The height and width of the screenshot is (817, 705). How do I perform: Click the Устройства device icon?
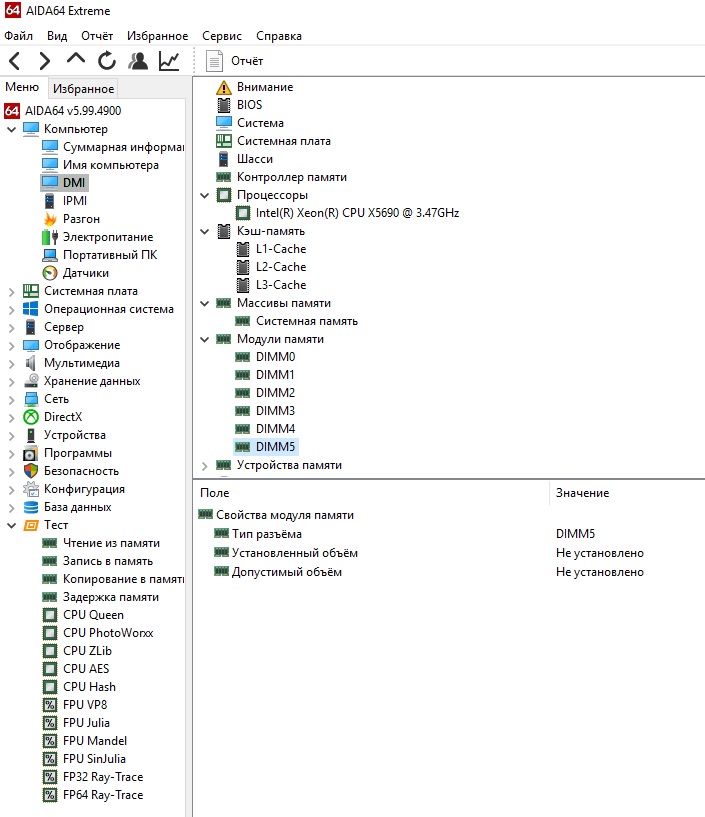pyautogui.click(x=31, y=435)
